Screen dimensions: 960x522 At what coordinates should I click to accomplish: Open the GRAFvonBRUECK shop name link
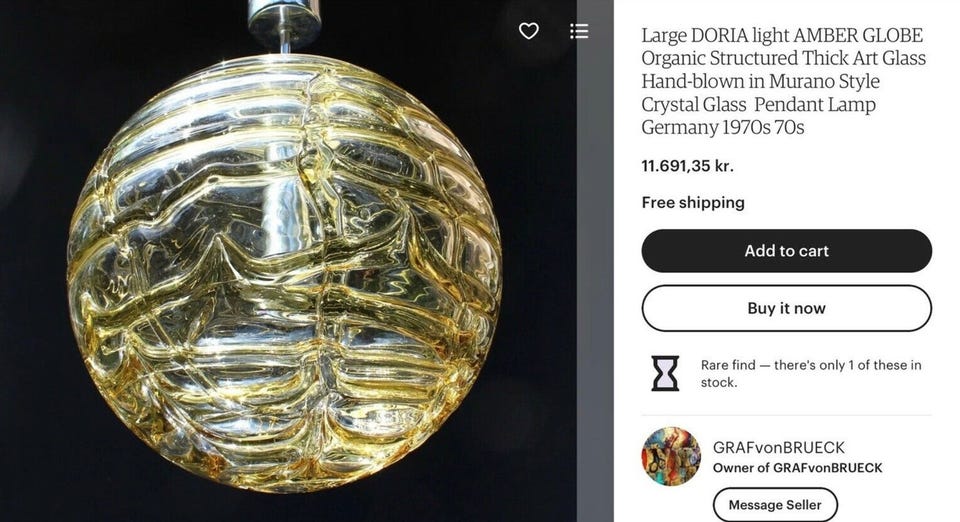click(778, 447)
